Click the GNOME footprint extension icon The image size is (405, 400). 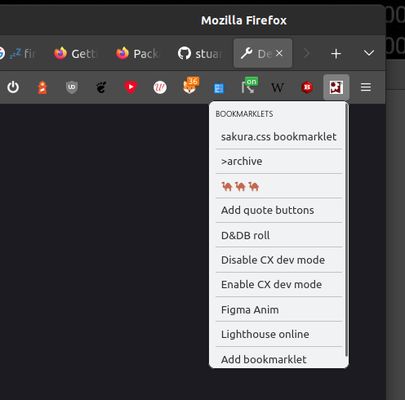coord(101,87)
